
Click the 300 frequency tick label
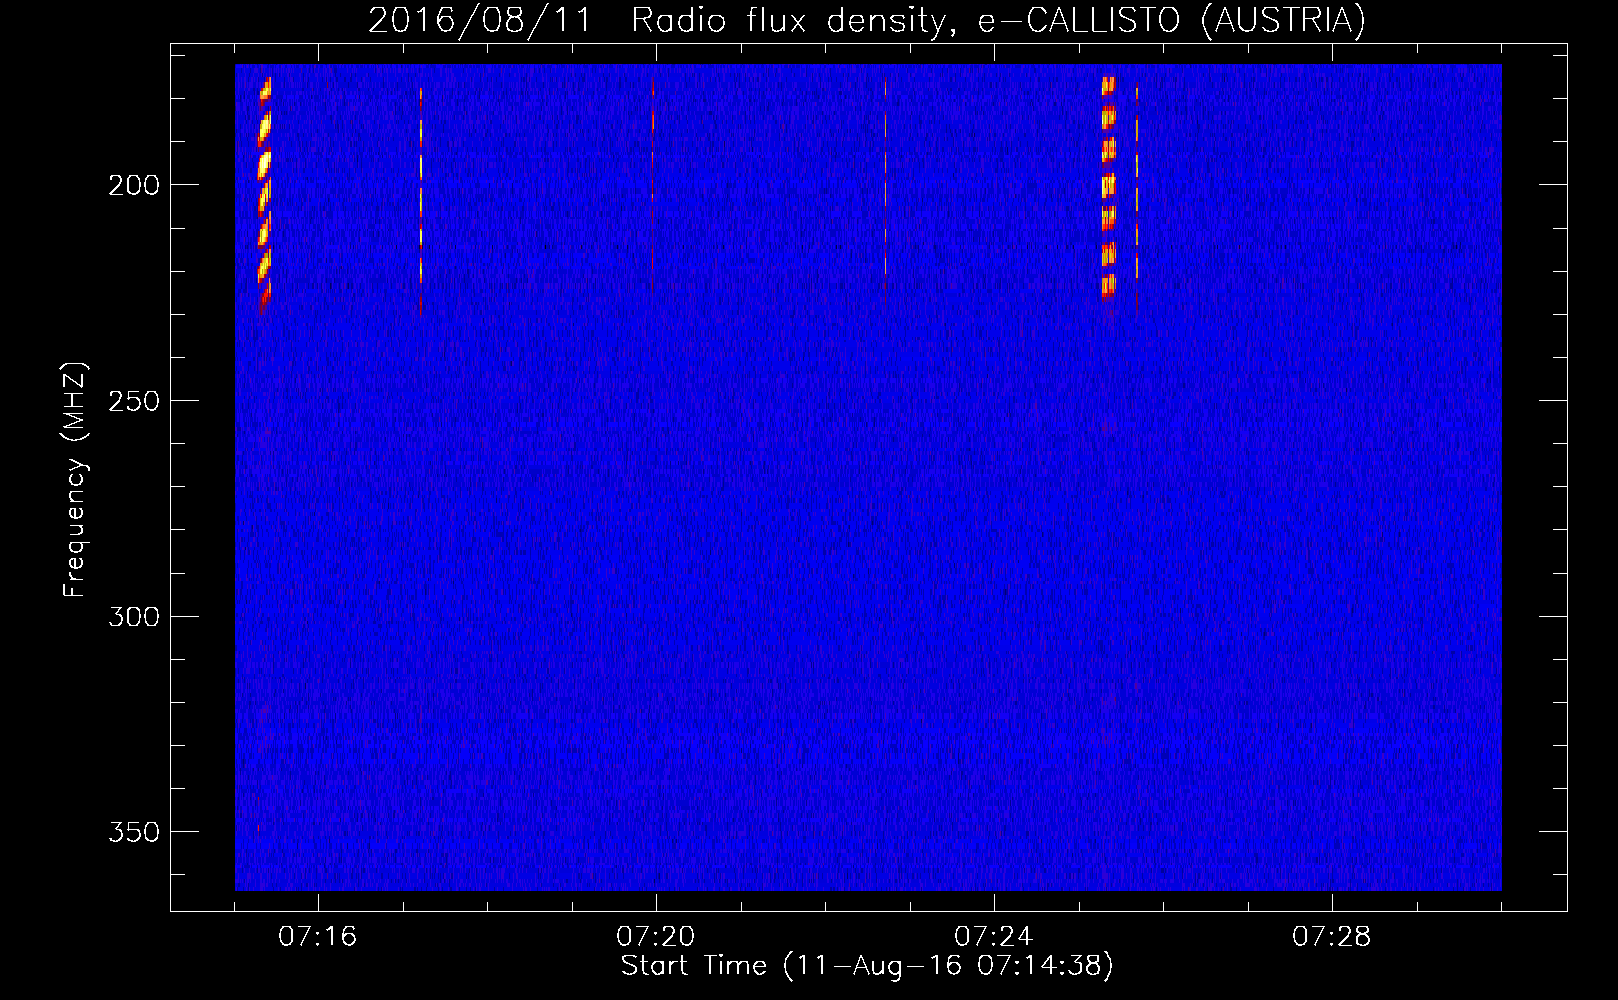133,617
